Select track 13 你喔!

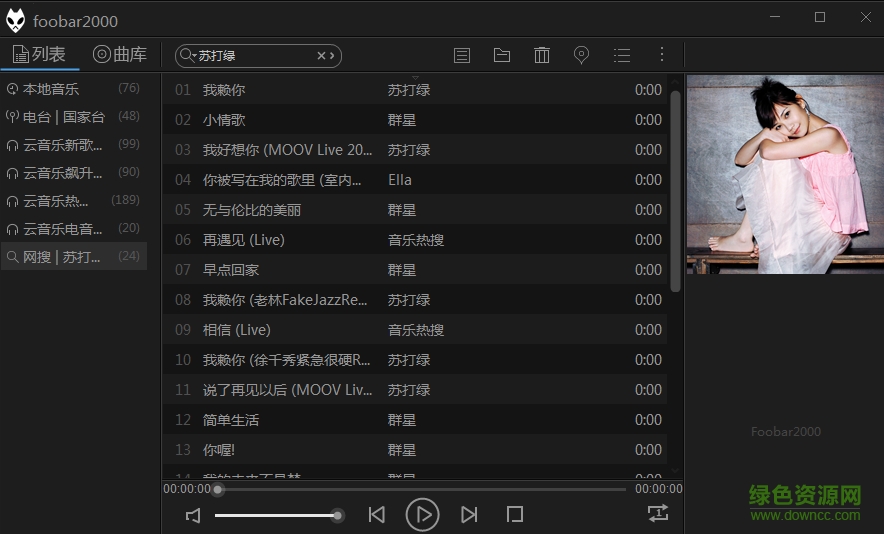[415, 449]
